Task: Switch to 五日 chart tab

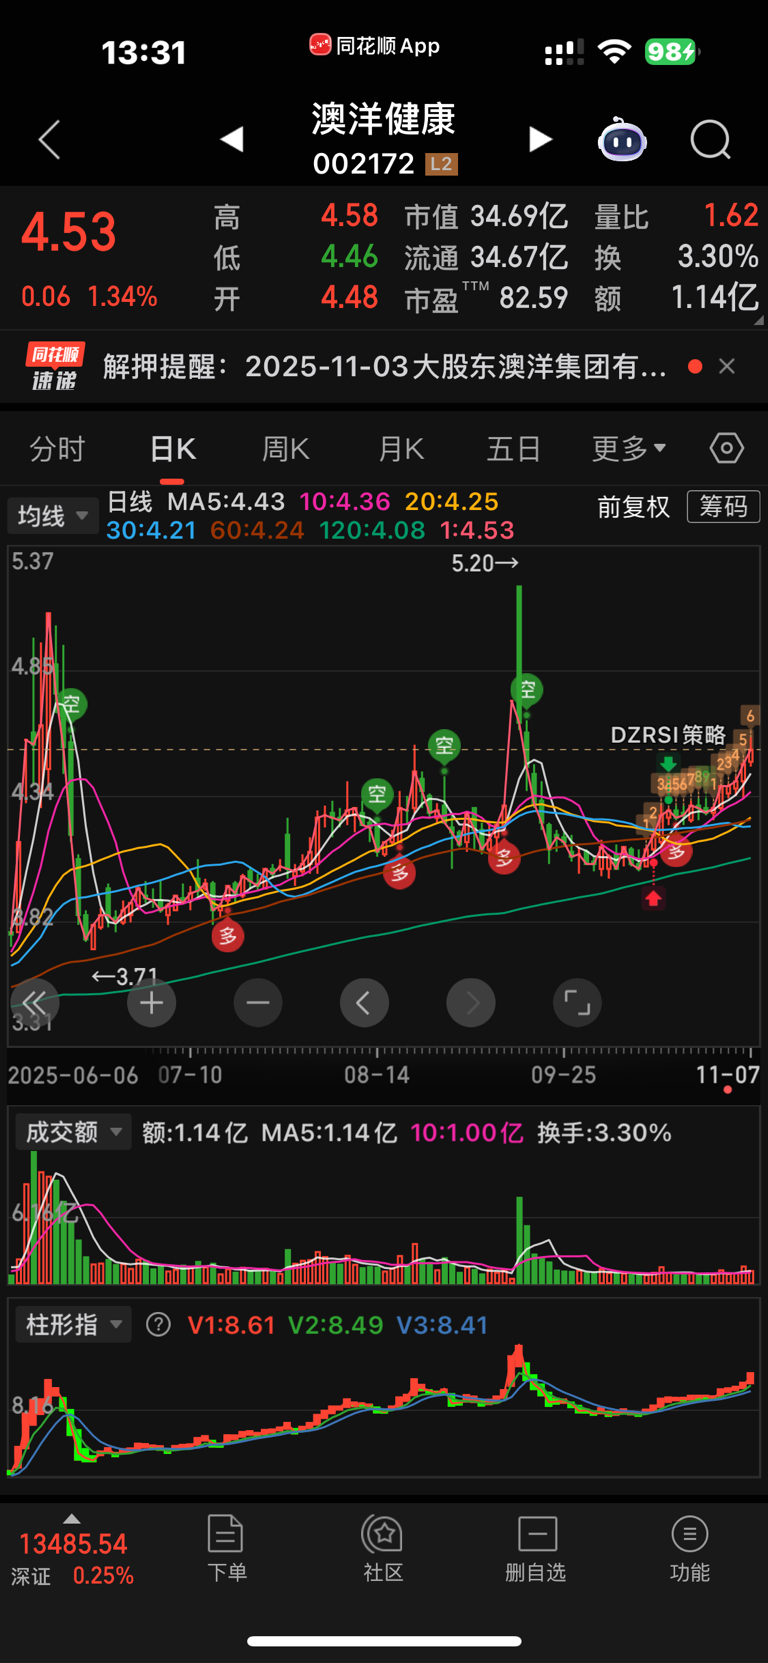Action: [514, 449]
